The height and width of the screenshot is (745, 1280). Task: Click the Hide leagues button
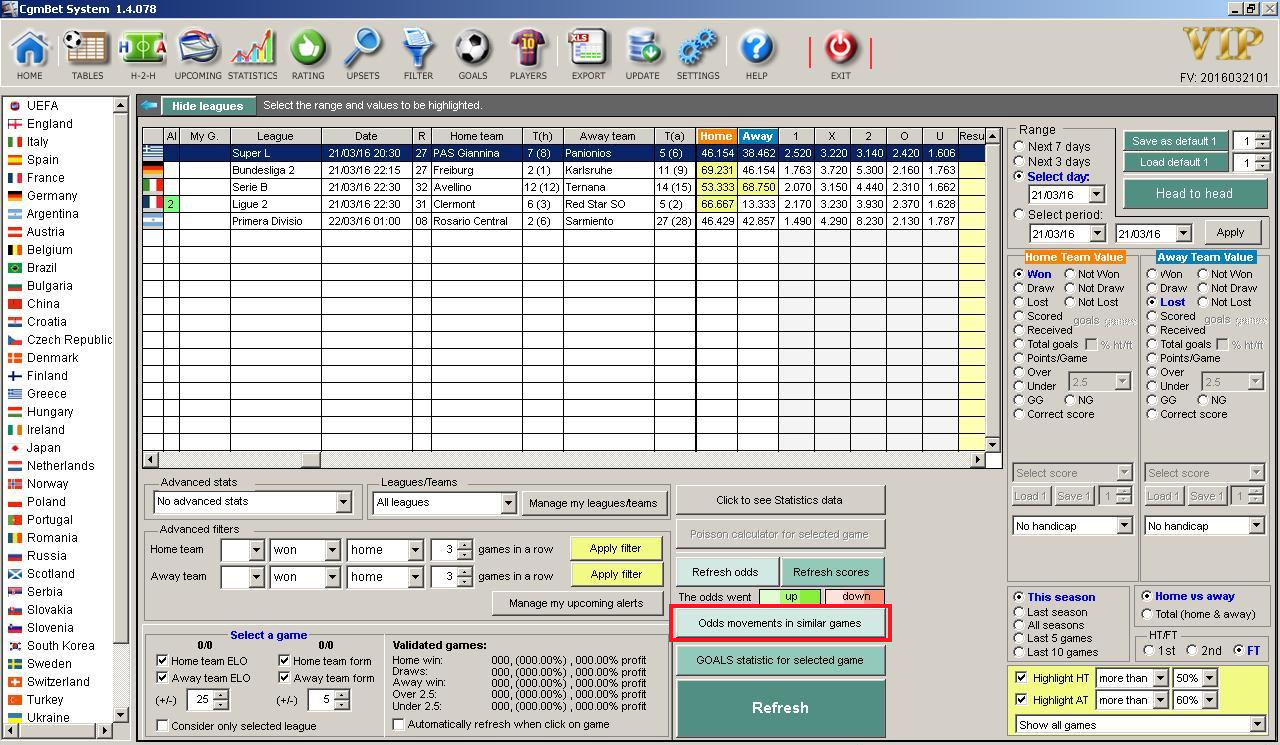[x=207, y=106]
